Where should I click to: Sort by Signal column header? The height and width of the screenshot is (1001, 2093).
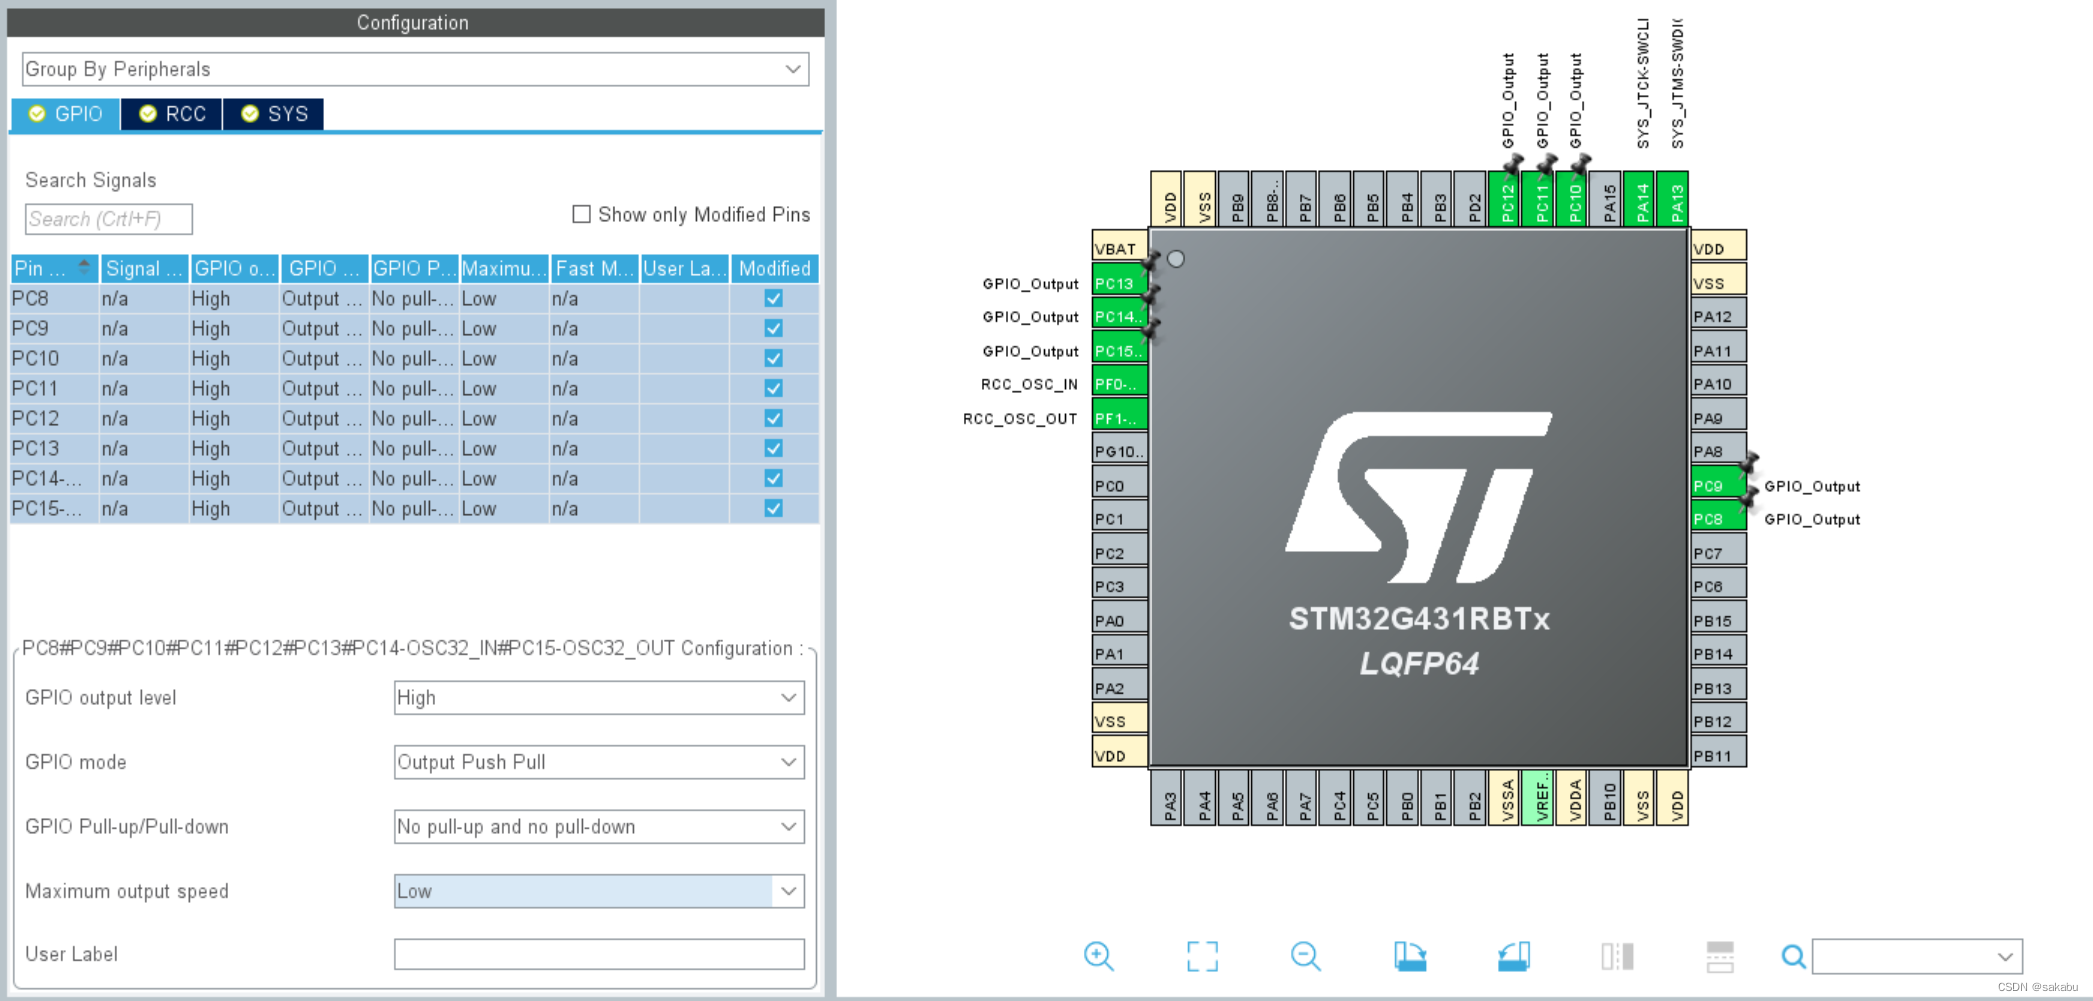(144, 268)
